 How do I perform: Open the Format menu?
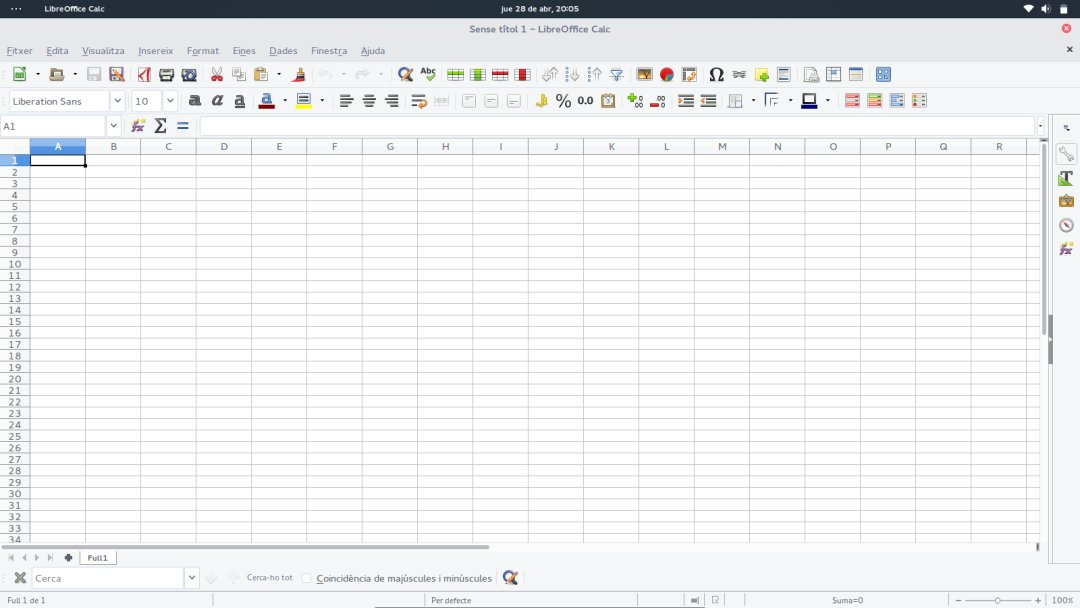[202, 51]
